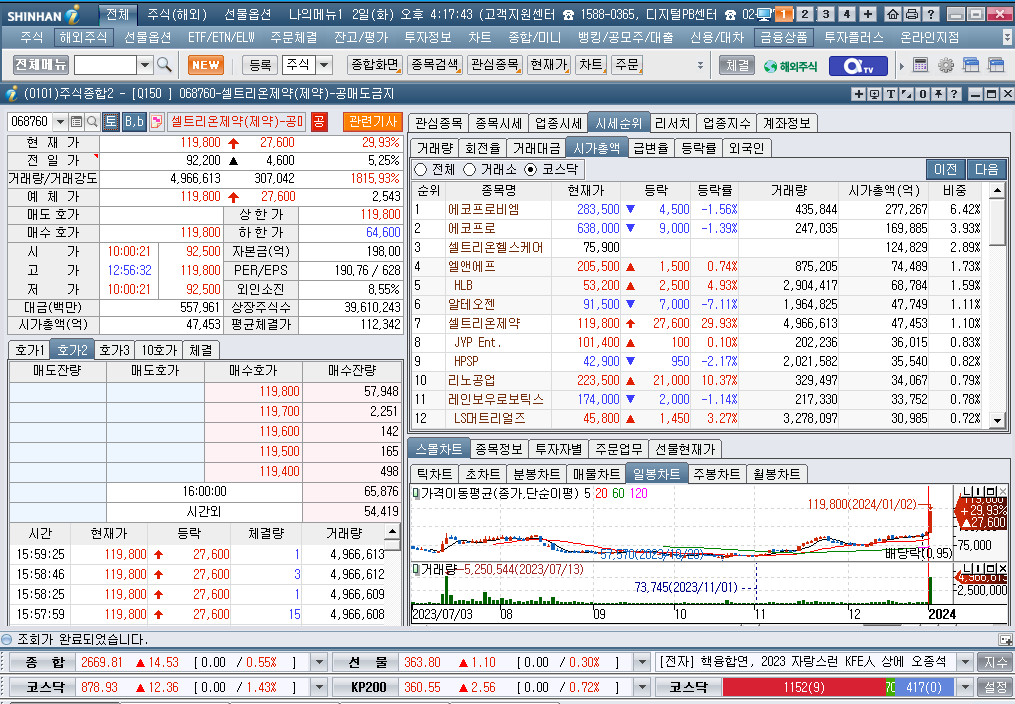Open the 해외주식 menu
The image size is (1015, 704).
[x=84, y=38]
